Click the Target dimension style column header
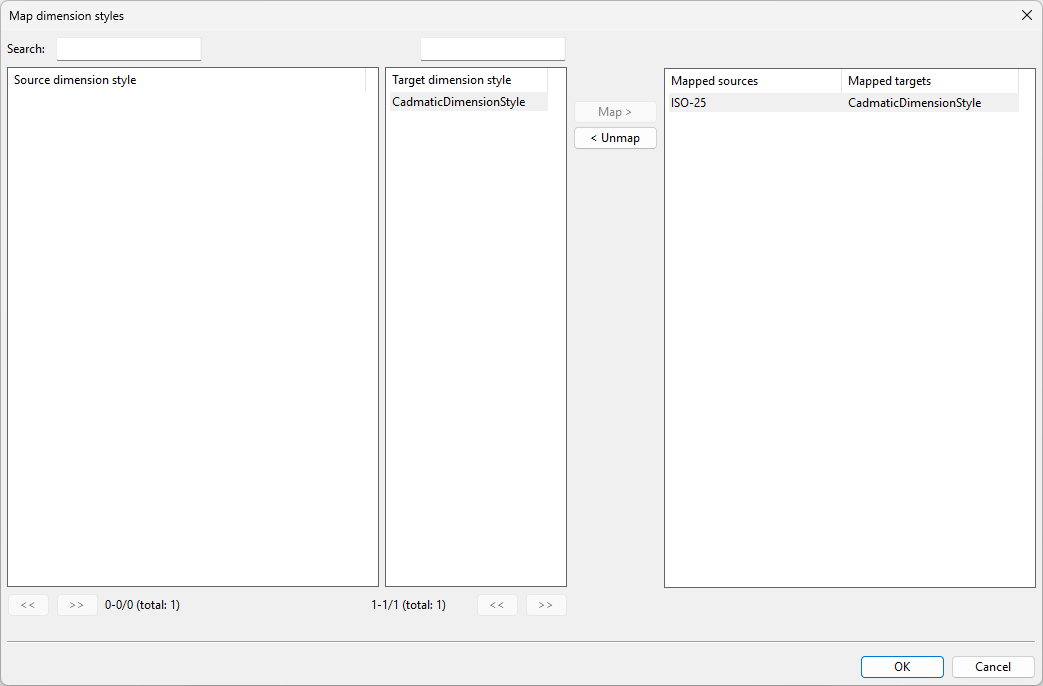 coord(466,80)
